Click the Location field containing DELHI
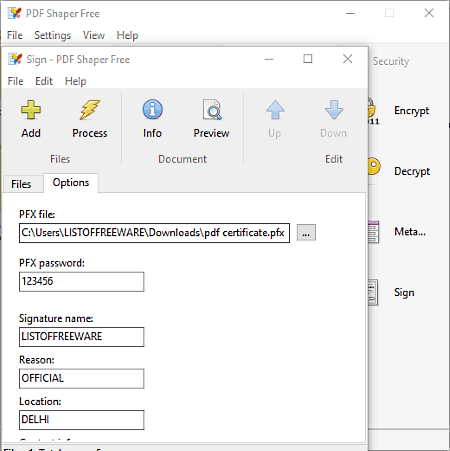Image resolution: width=450 pixels, height=451 pixels. 82,420
